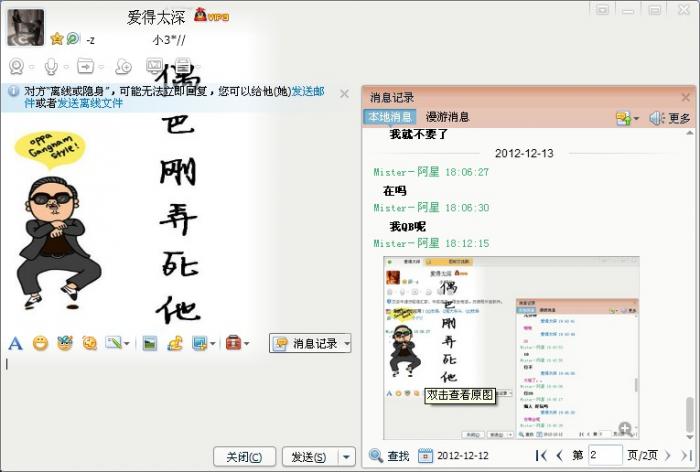Open the red toolbox apps icon

click(233, 343)
